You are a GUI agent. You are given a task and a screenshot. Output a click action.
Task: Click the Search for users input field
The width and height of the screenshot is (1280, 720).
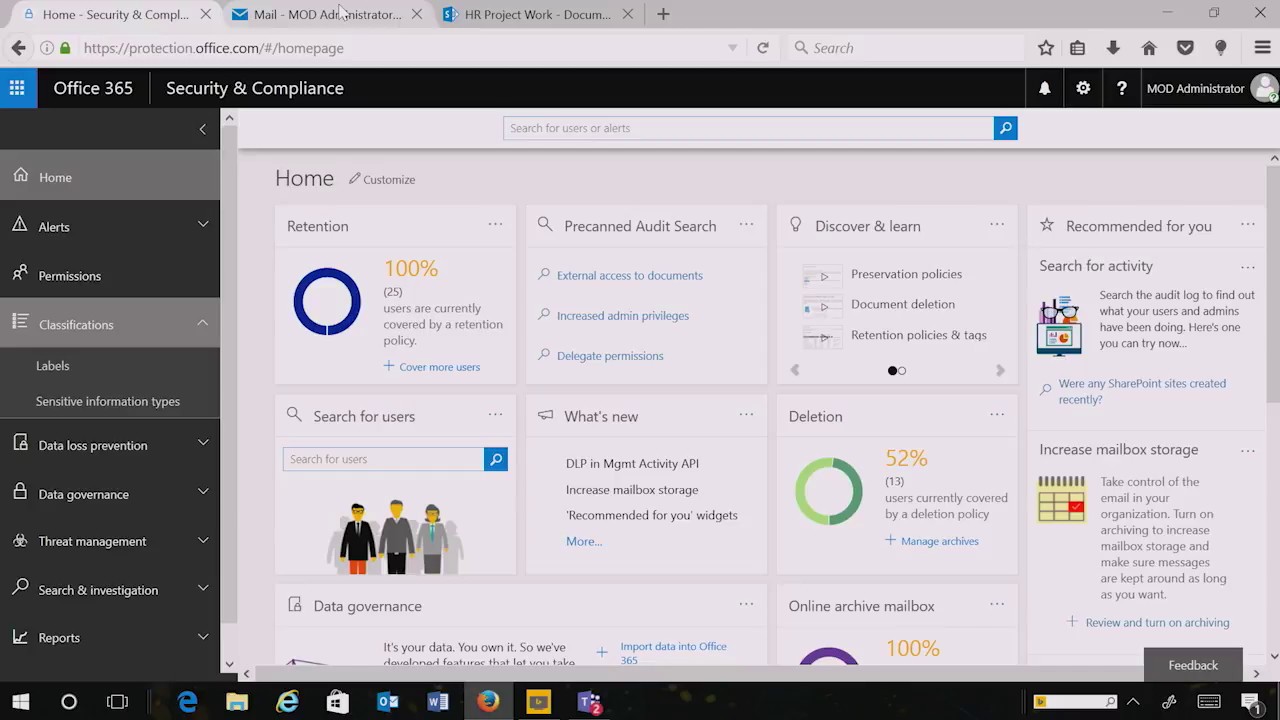pyautogui.click(x=383, y=459)
